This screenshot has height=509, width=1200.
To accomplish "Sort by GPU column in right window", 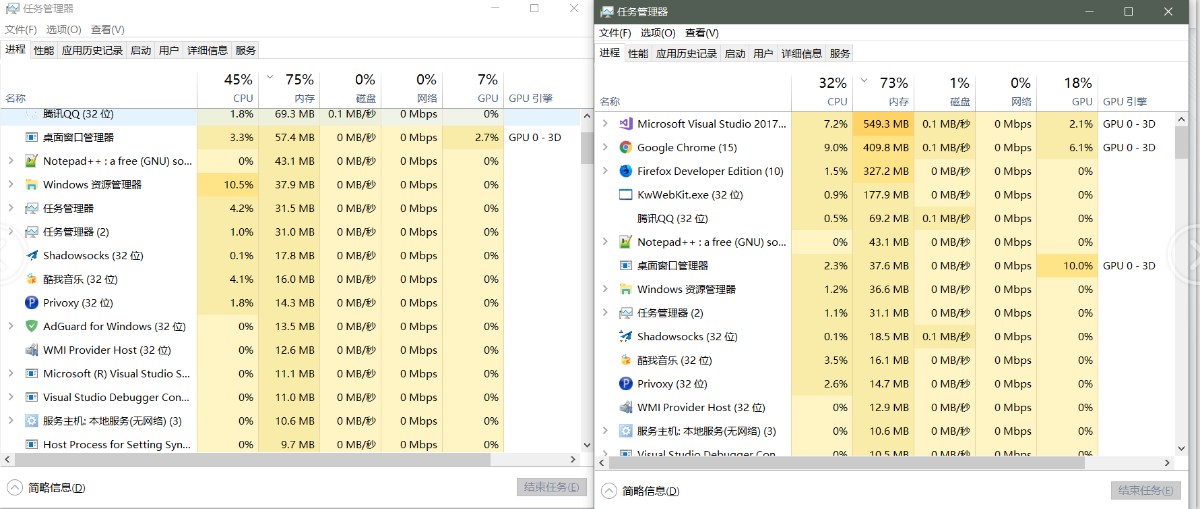I will (1068, 90).
